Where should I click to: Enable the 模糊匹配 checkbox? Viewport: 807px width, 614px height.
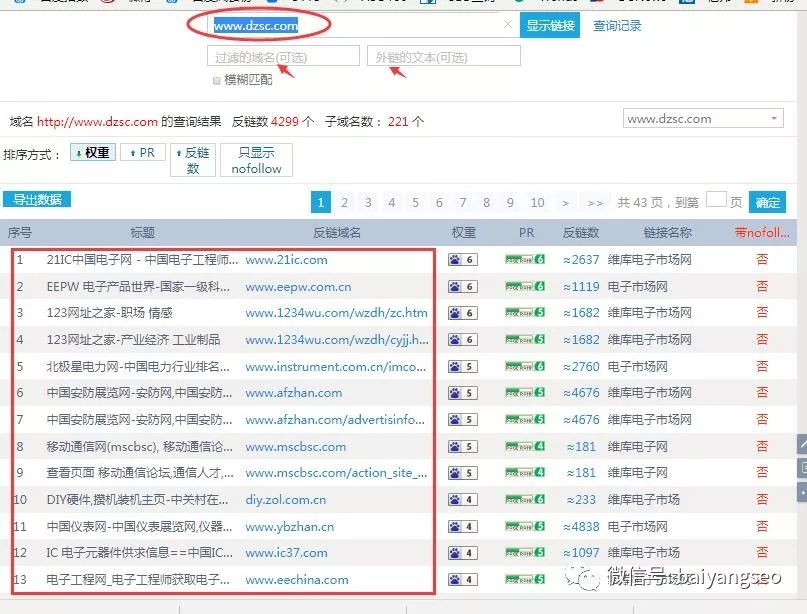(217, 80)
